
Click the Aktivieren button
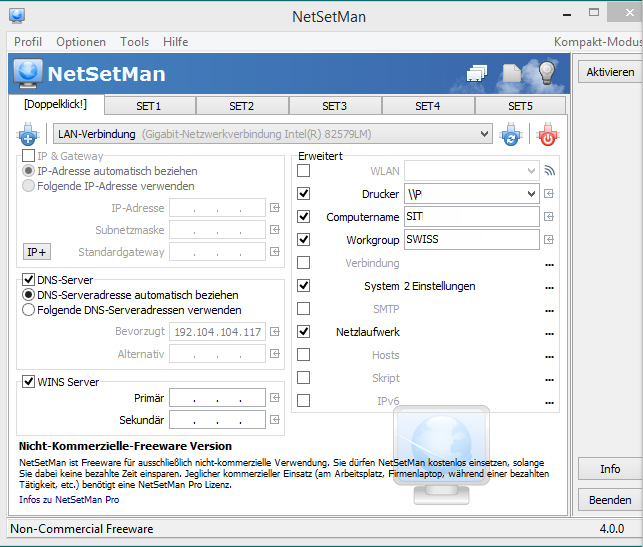[610, 72]
